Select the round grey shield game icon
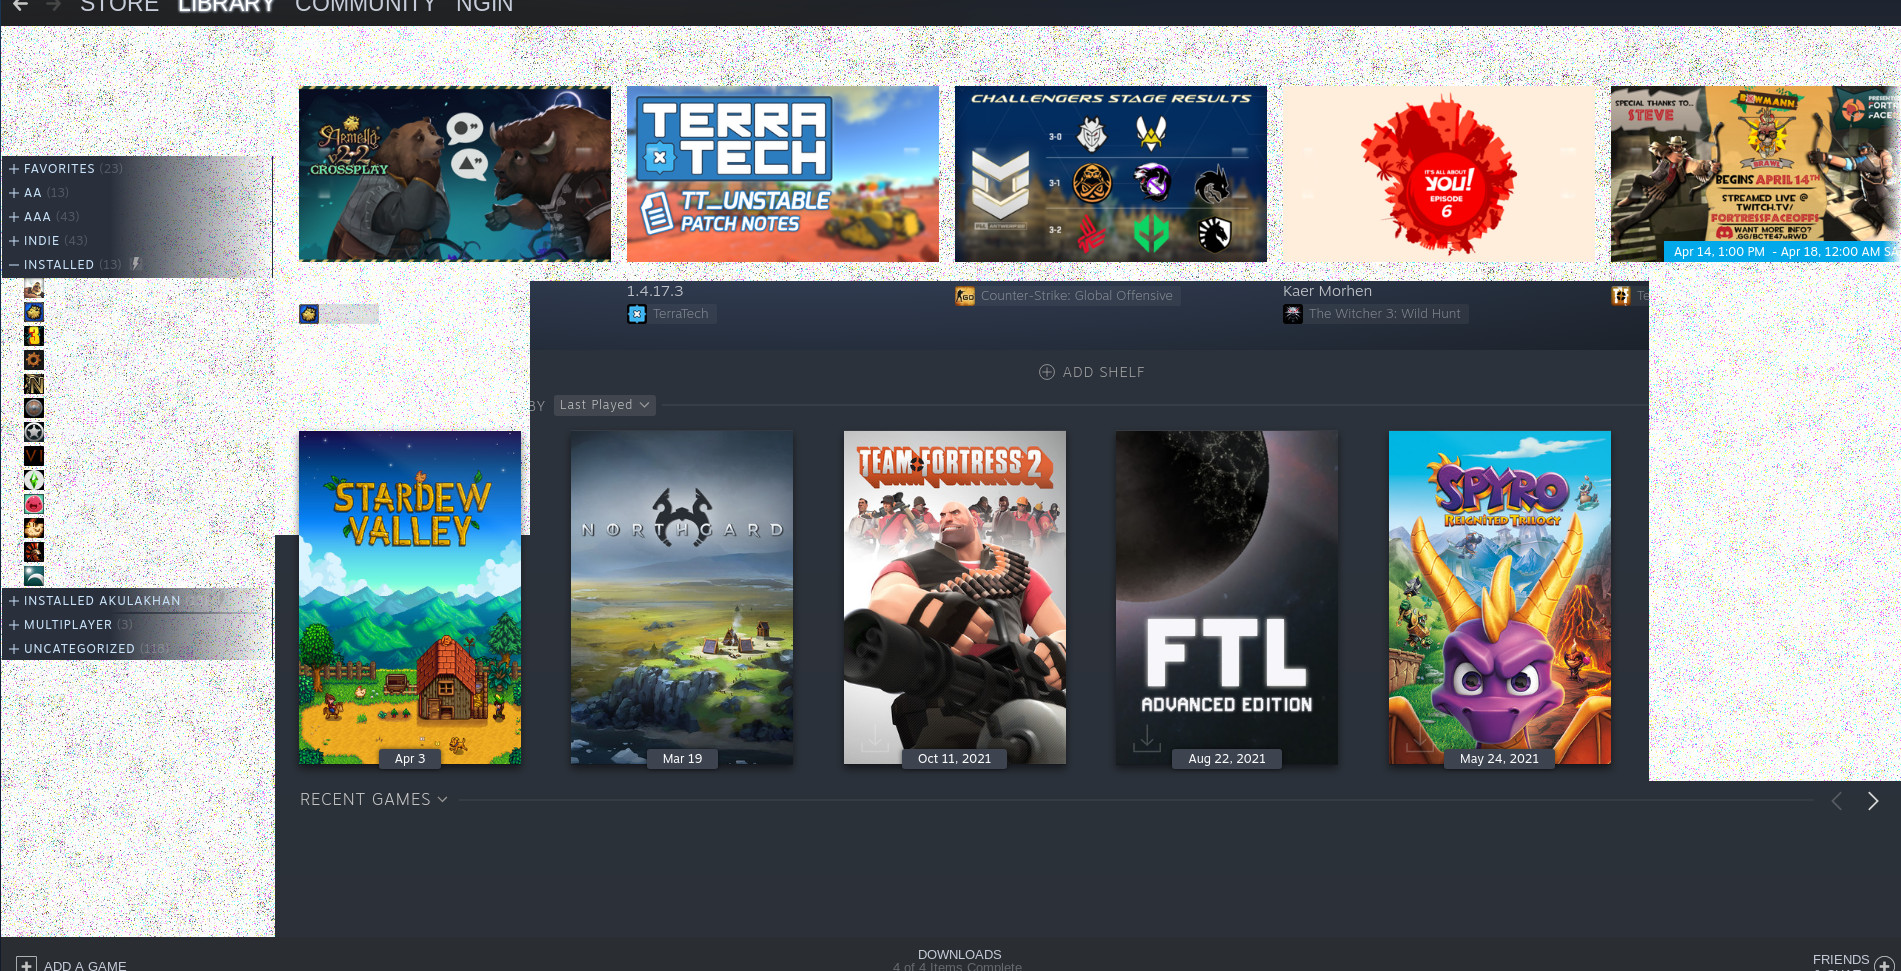This screenshot has height=971, width=1901. click(x=34, y=408)
